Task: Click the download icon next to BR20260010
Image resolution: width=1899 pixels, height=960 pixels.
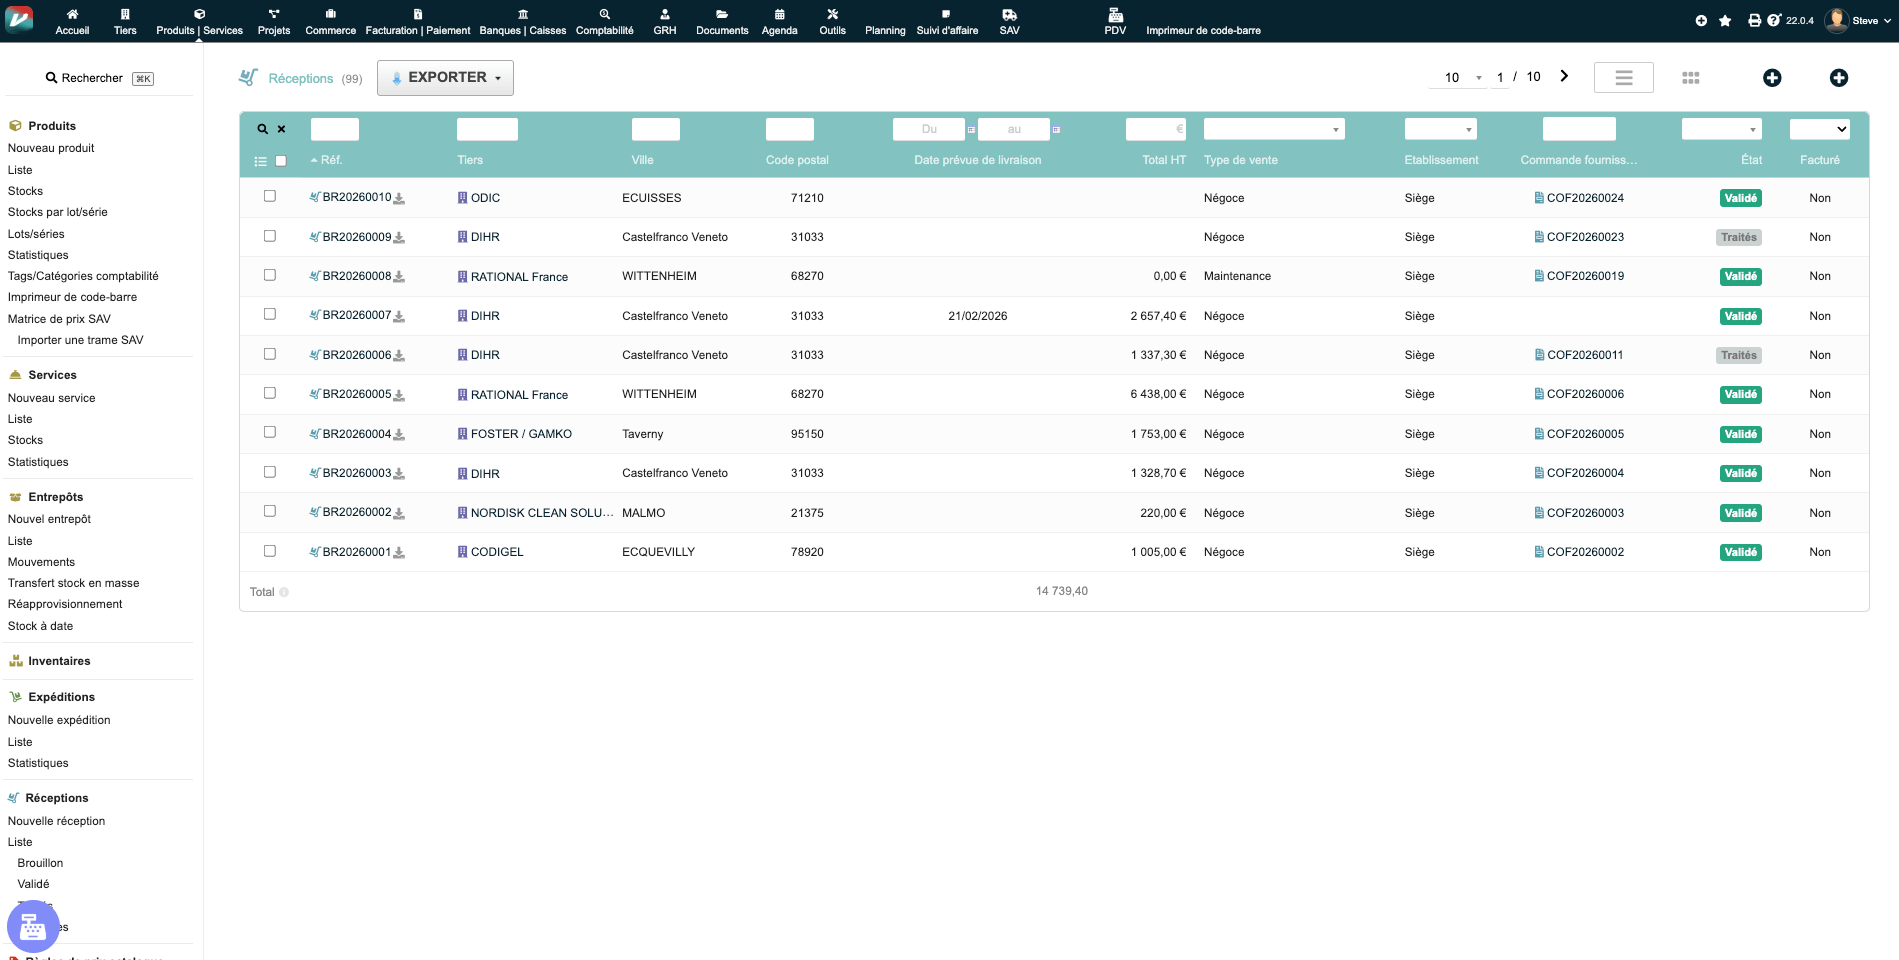Action: 399,199
